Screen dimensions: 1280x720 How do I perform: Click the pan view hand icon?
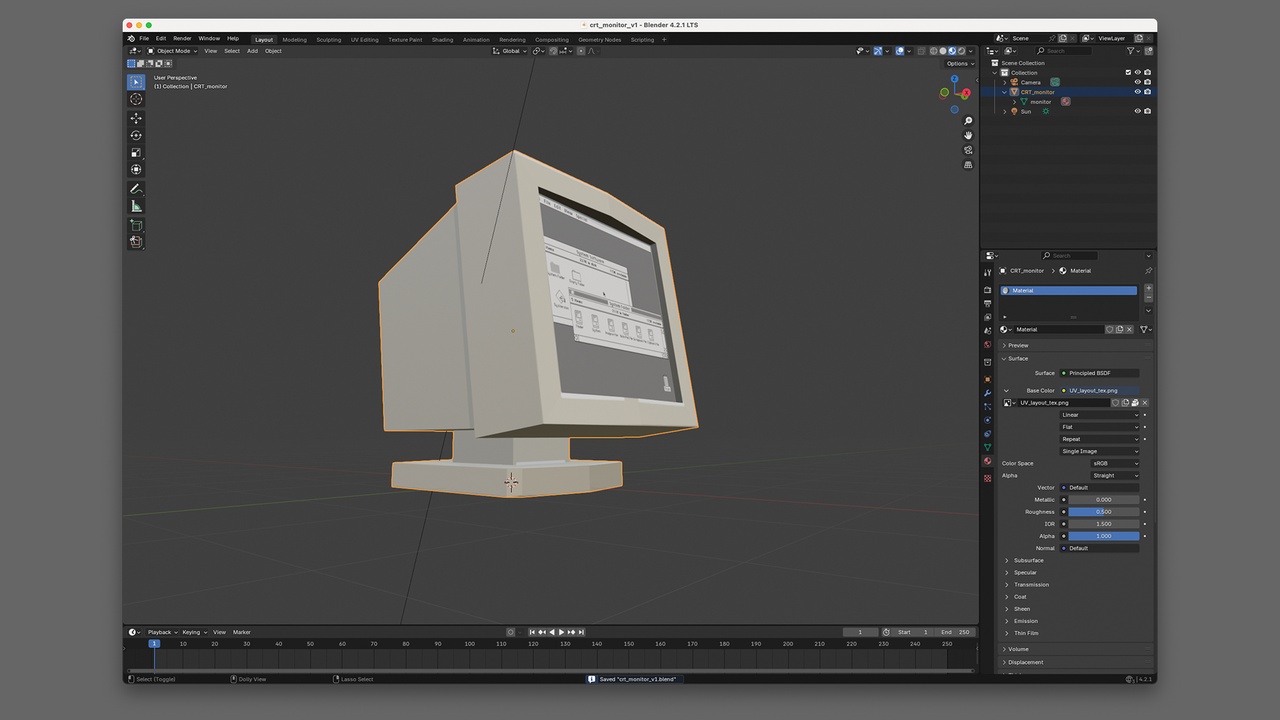(x=968, y=135)
